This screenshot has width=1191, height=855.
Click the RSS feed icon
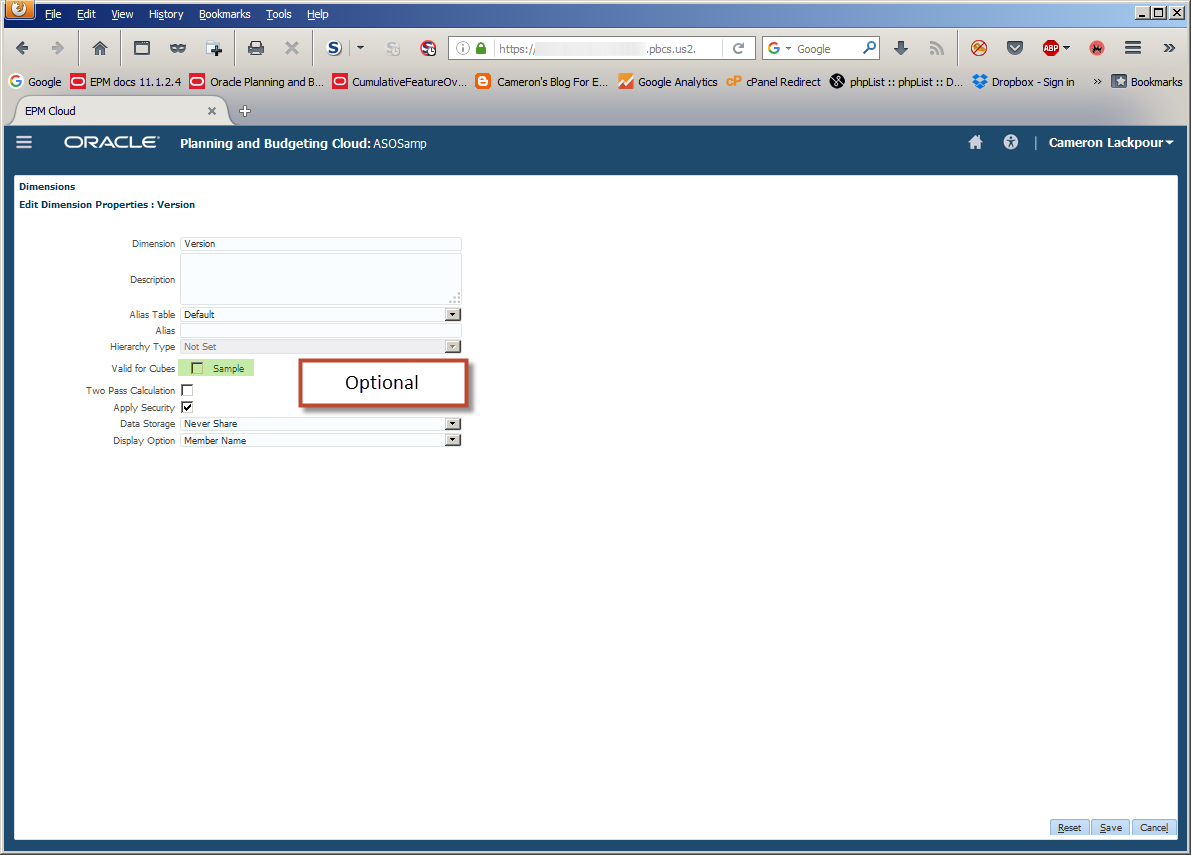point(937,48)
